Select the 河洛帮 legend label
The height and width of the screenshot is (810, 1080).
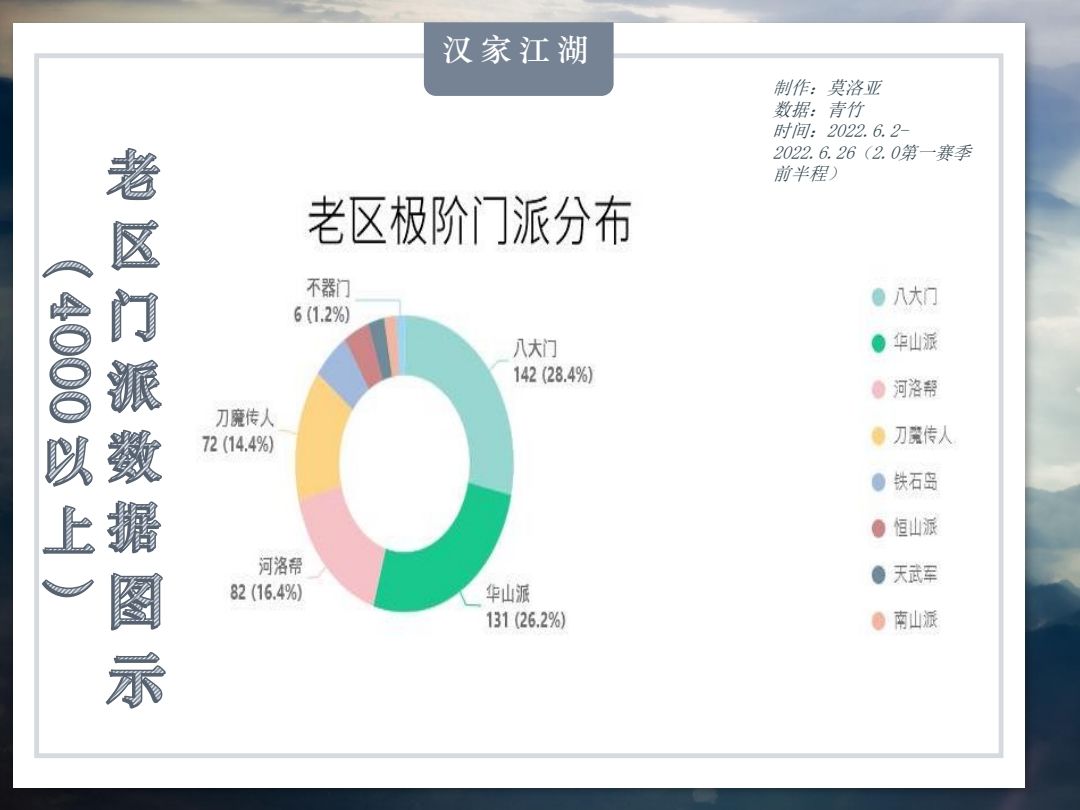pyautogui.click(x=915, y=389)
